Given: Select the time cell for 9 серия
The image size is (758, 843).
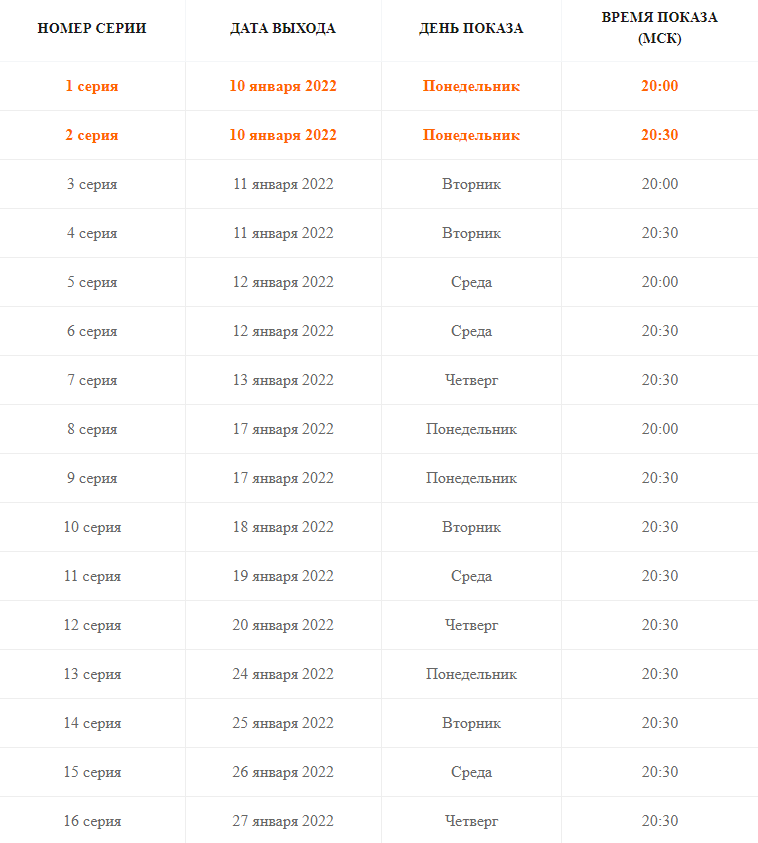Looking at the screenshot, I should point(659,478).
